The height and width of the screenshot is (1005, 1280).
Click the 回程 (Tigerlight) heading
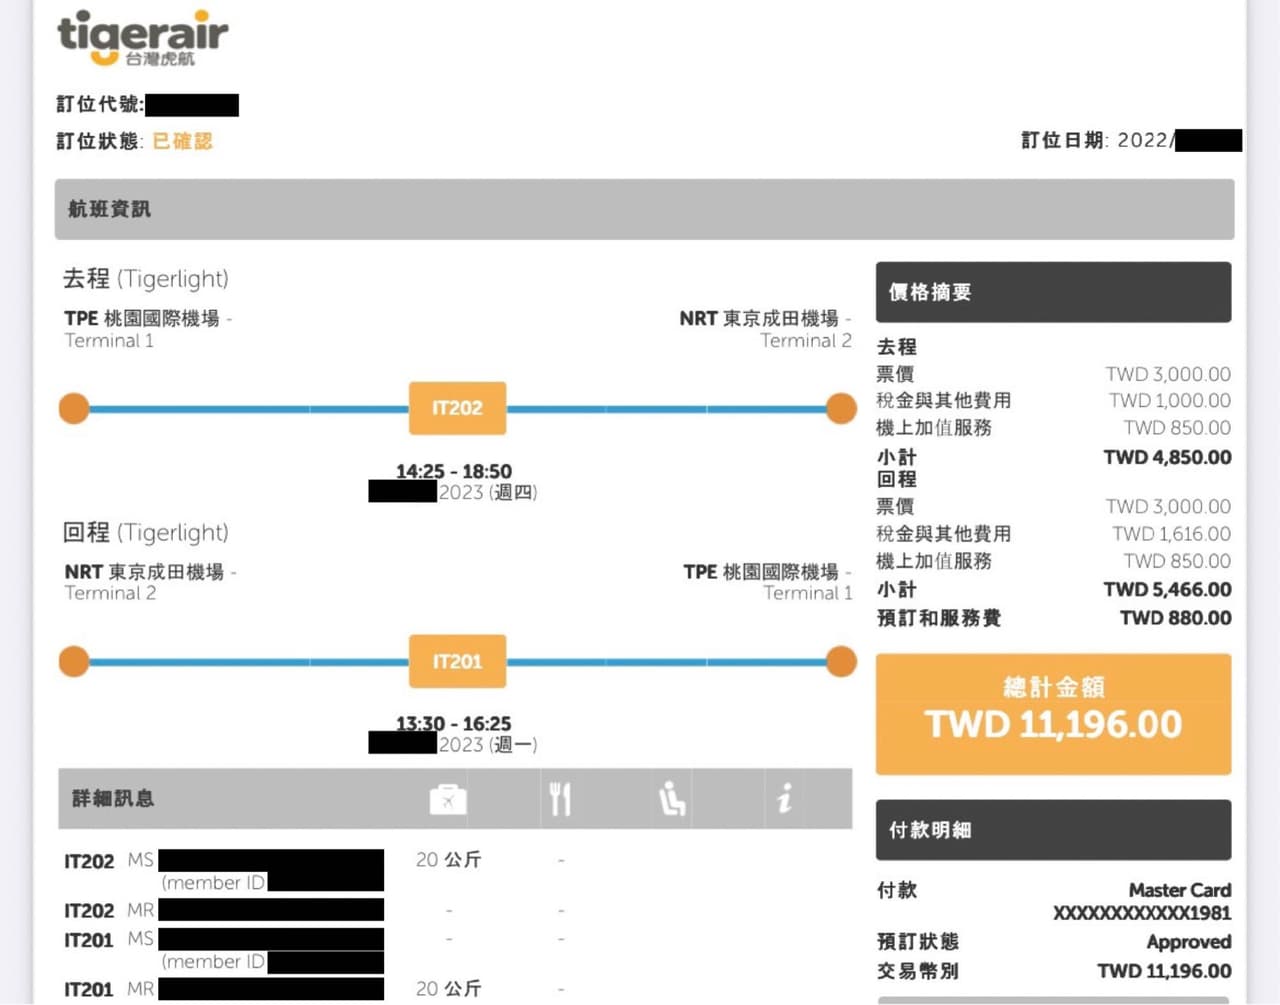146,532
